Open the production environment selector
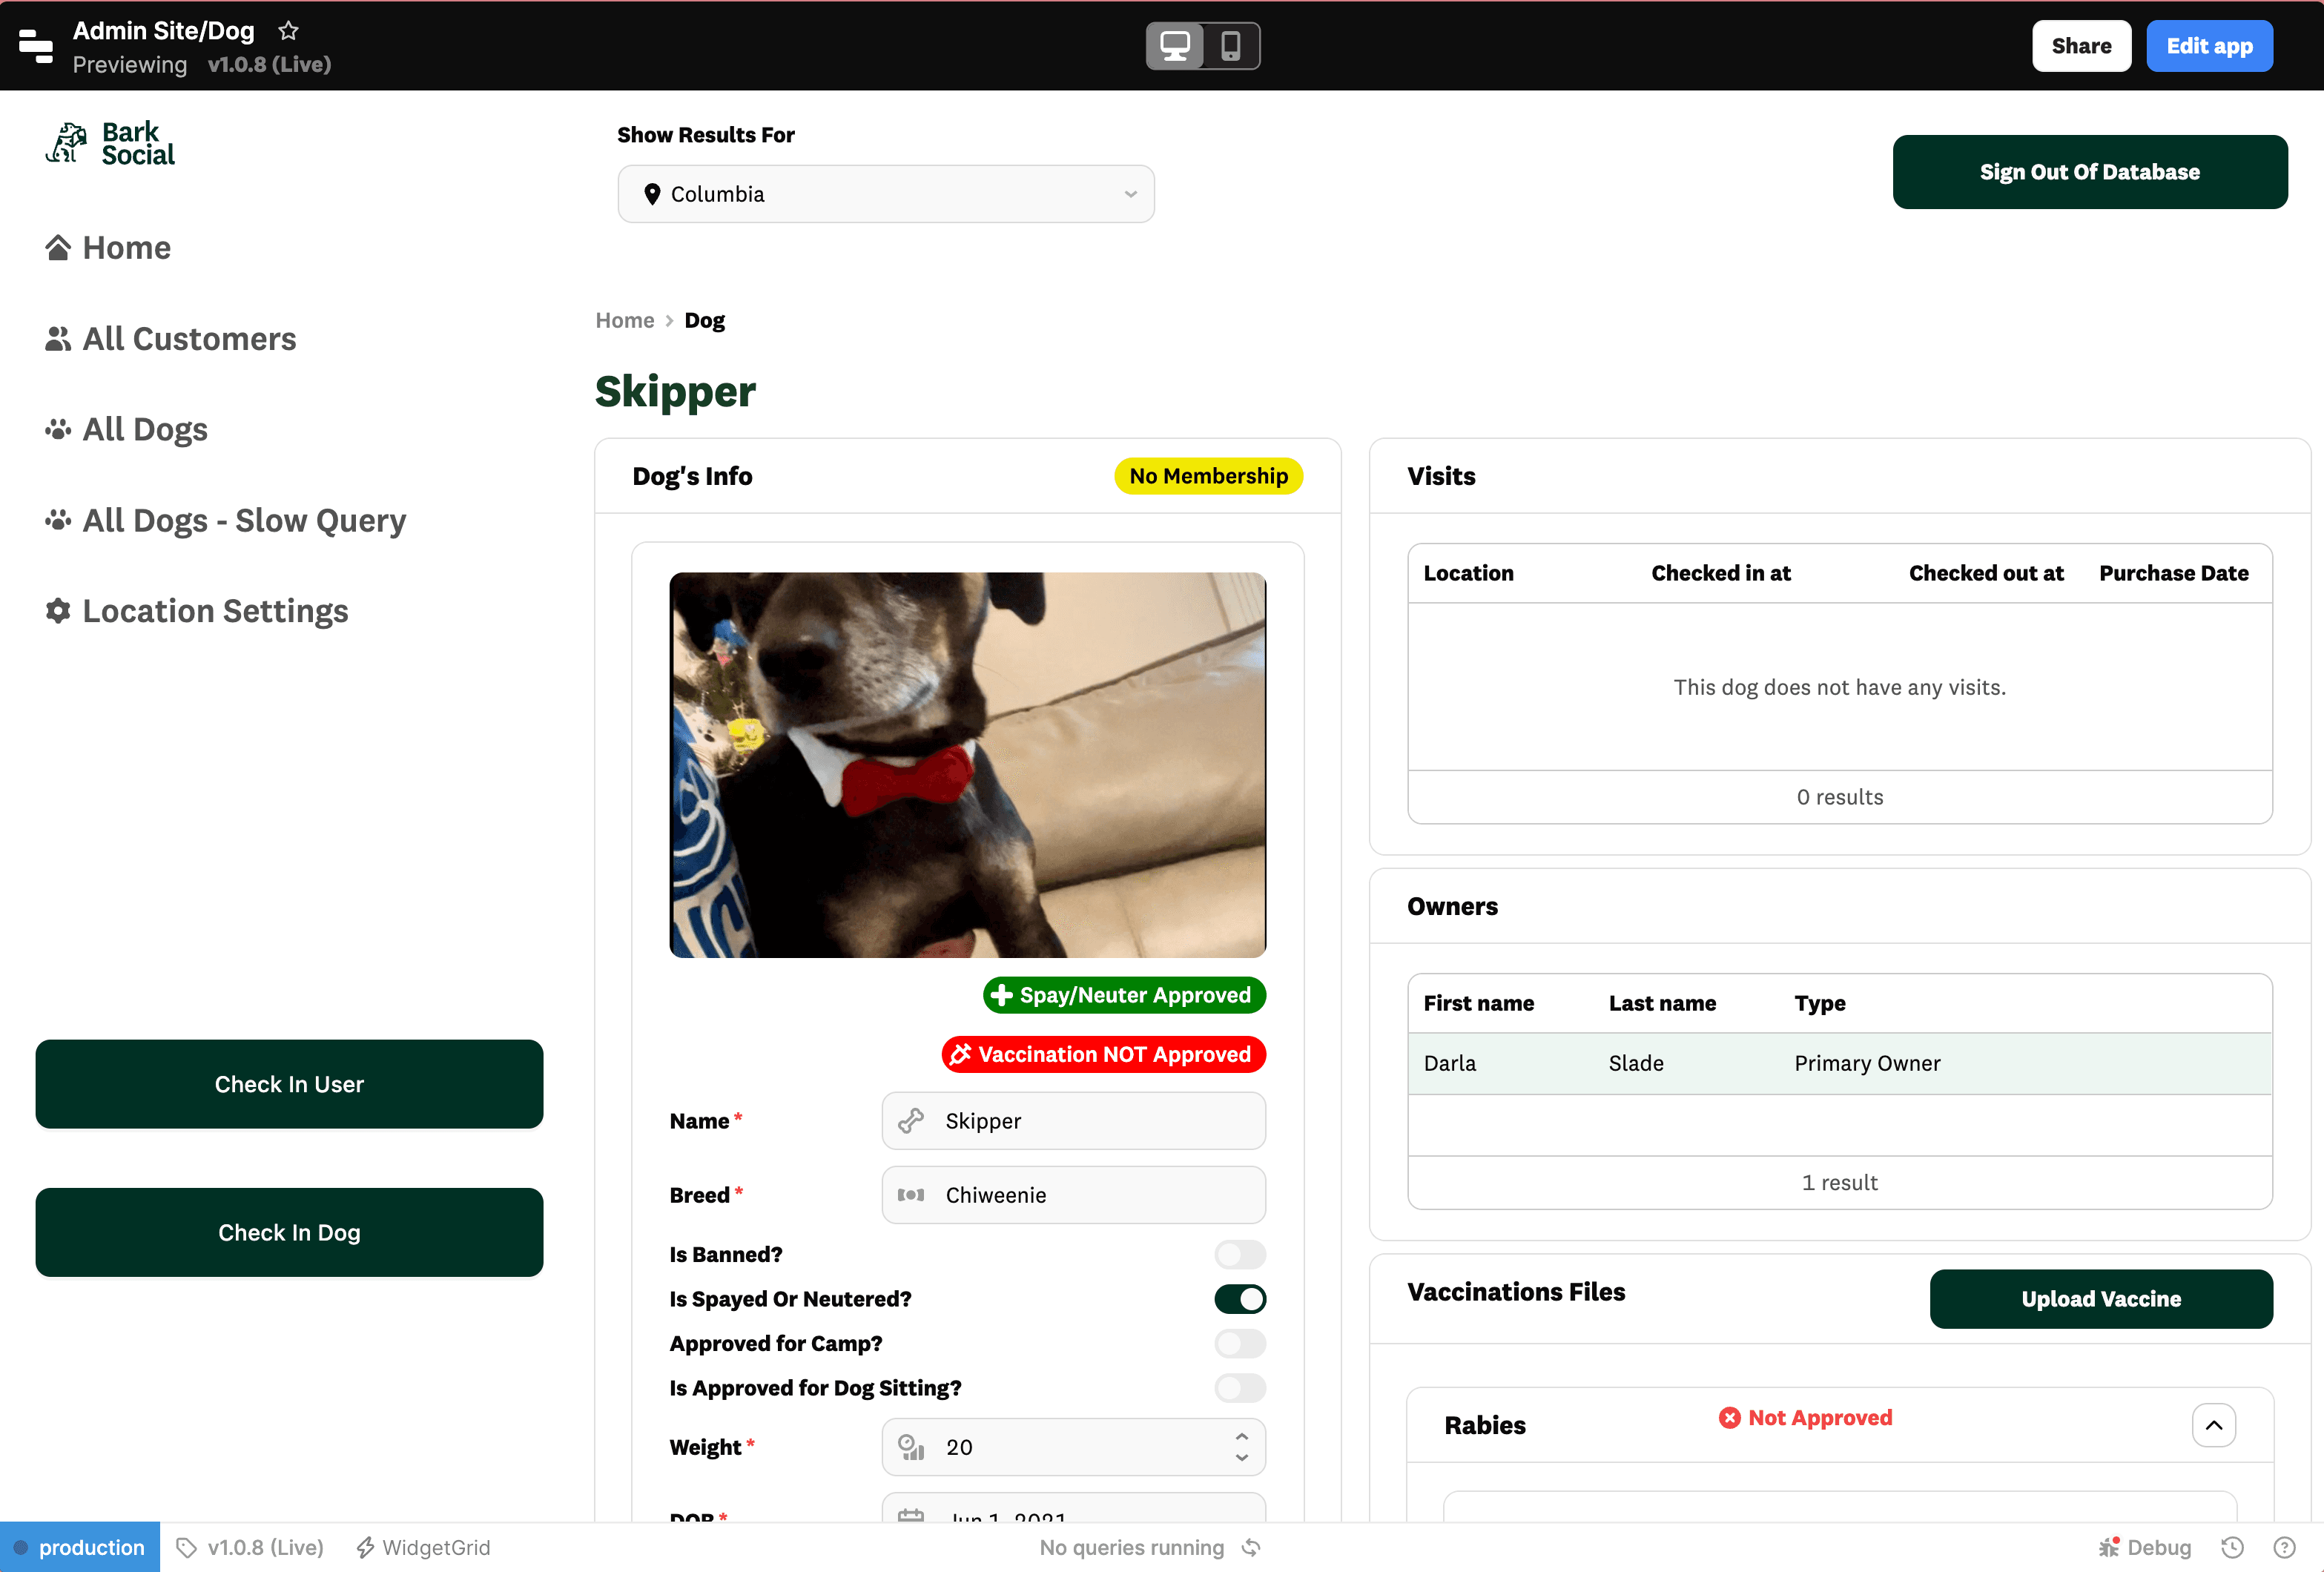This screenshot has width=2324, height=1572. (80, 1548)
